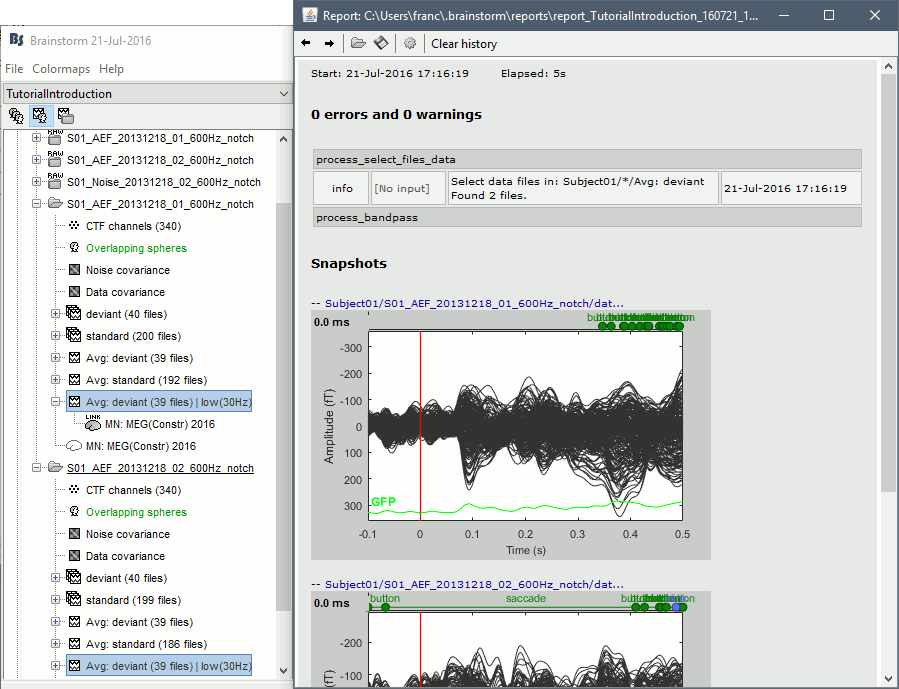This screenshot has width=899, height=689.
Task: Click the Clear history button
Action: [463, 43]
